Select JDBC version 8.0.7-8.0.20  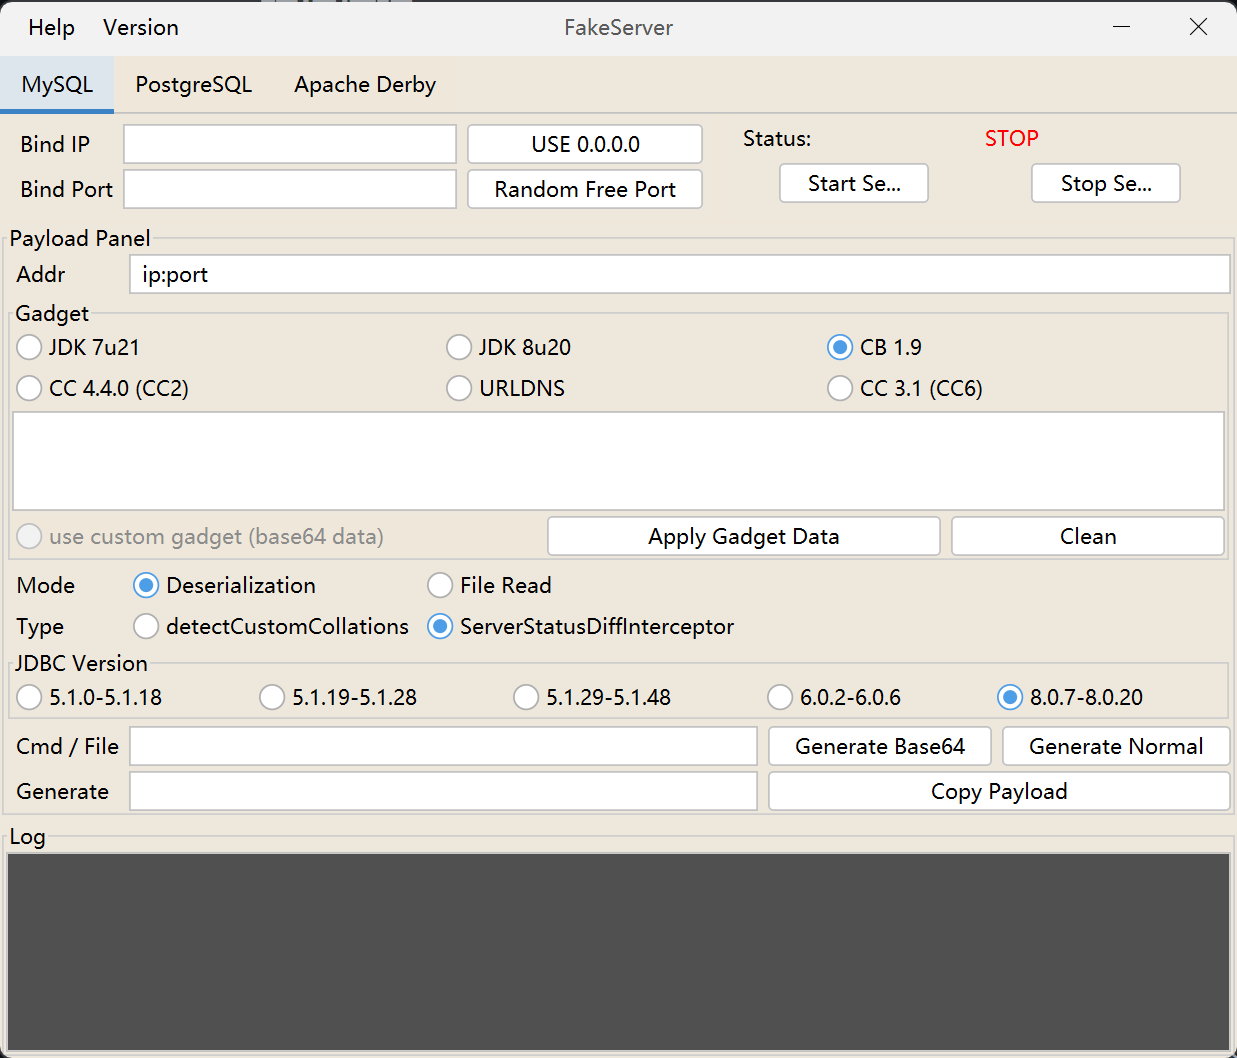[1070, 697]
